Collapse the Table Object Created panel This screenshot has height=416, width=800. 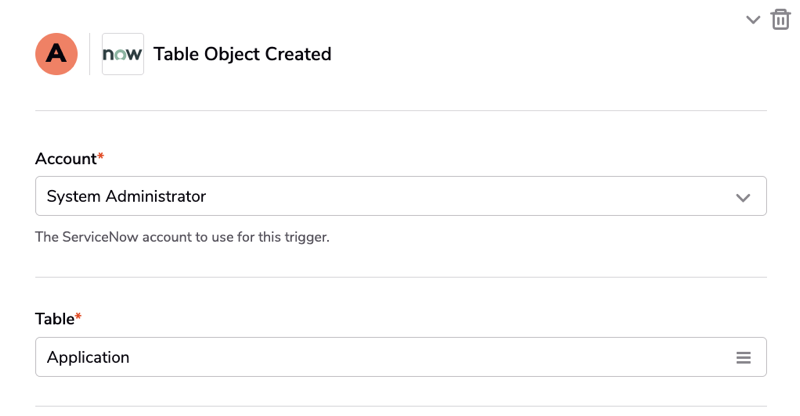tap(753, 20)
